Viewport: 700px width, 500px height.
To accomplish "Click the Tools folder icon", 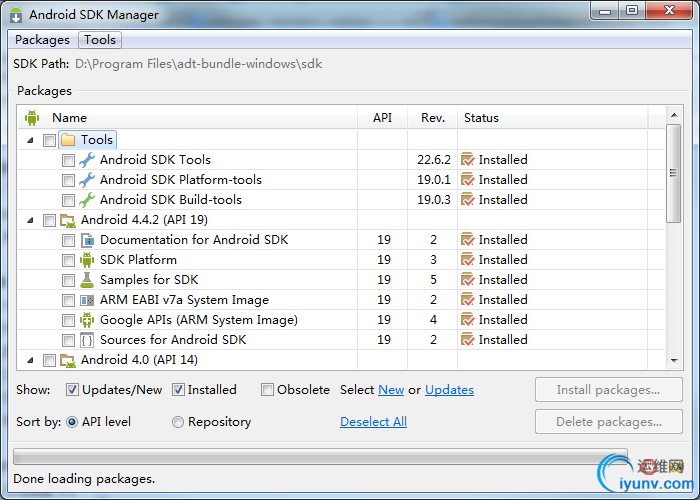I will (x=68, y=140).
